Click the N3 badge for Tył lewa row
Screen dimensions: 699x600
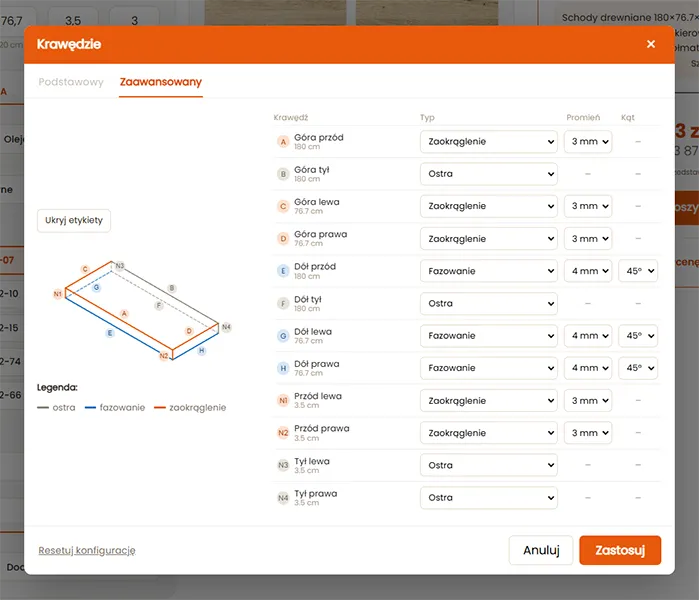click(x=283, y=465)
